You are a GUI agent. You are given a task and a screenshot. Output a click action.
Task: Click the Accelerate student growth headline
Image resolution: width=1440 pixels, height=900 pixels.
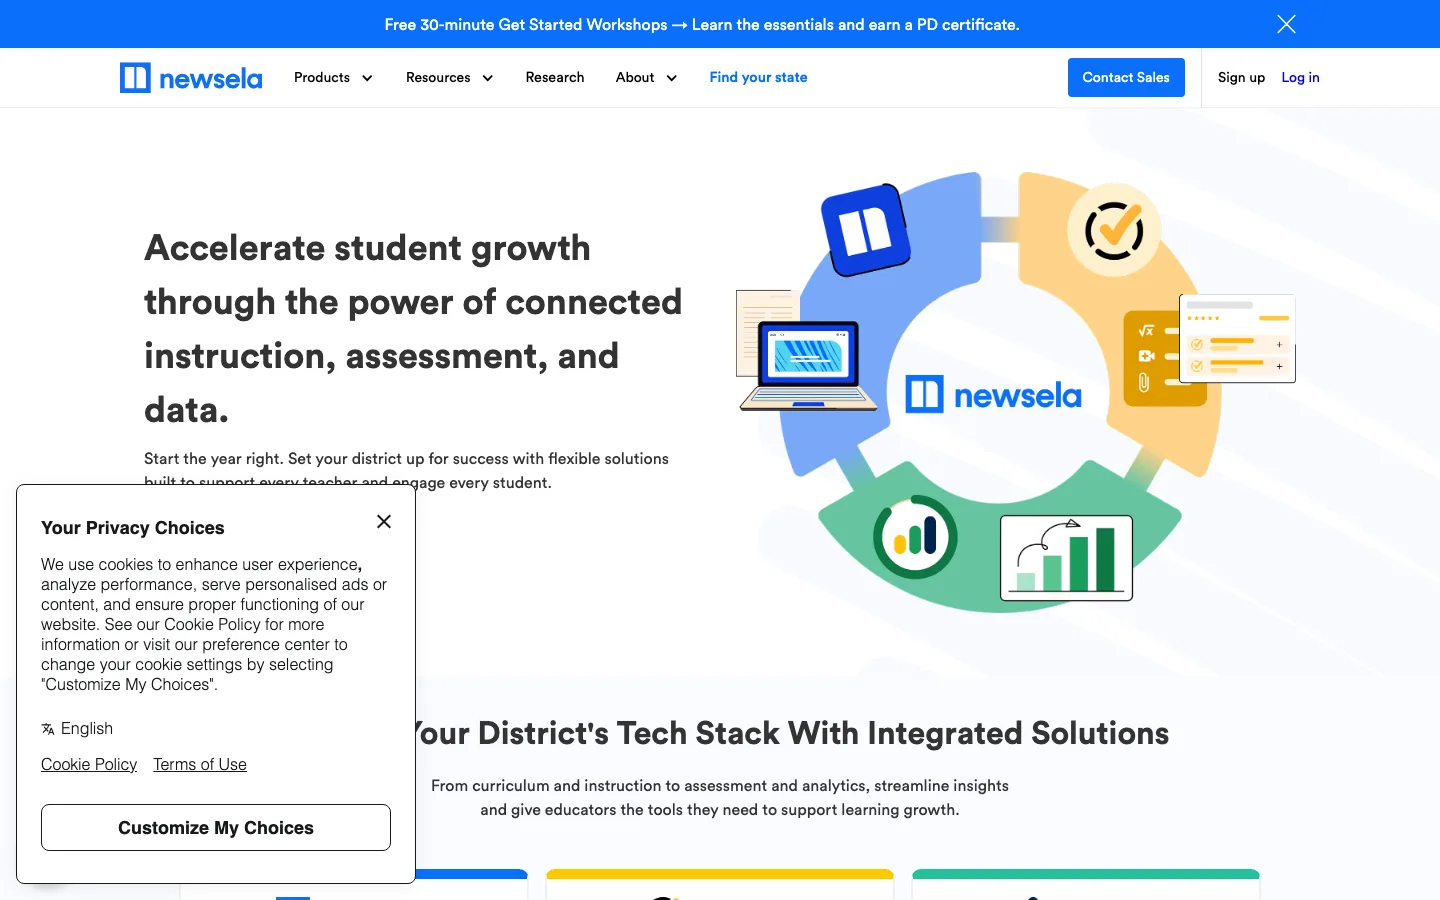(413, 329)
